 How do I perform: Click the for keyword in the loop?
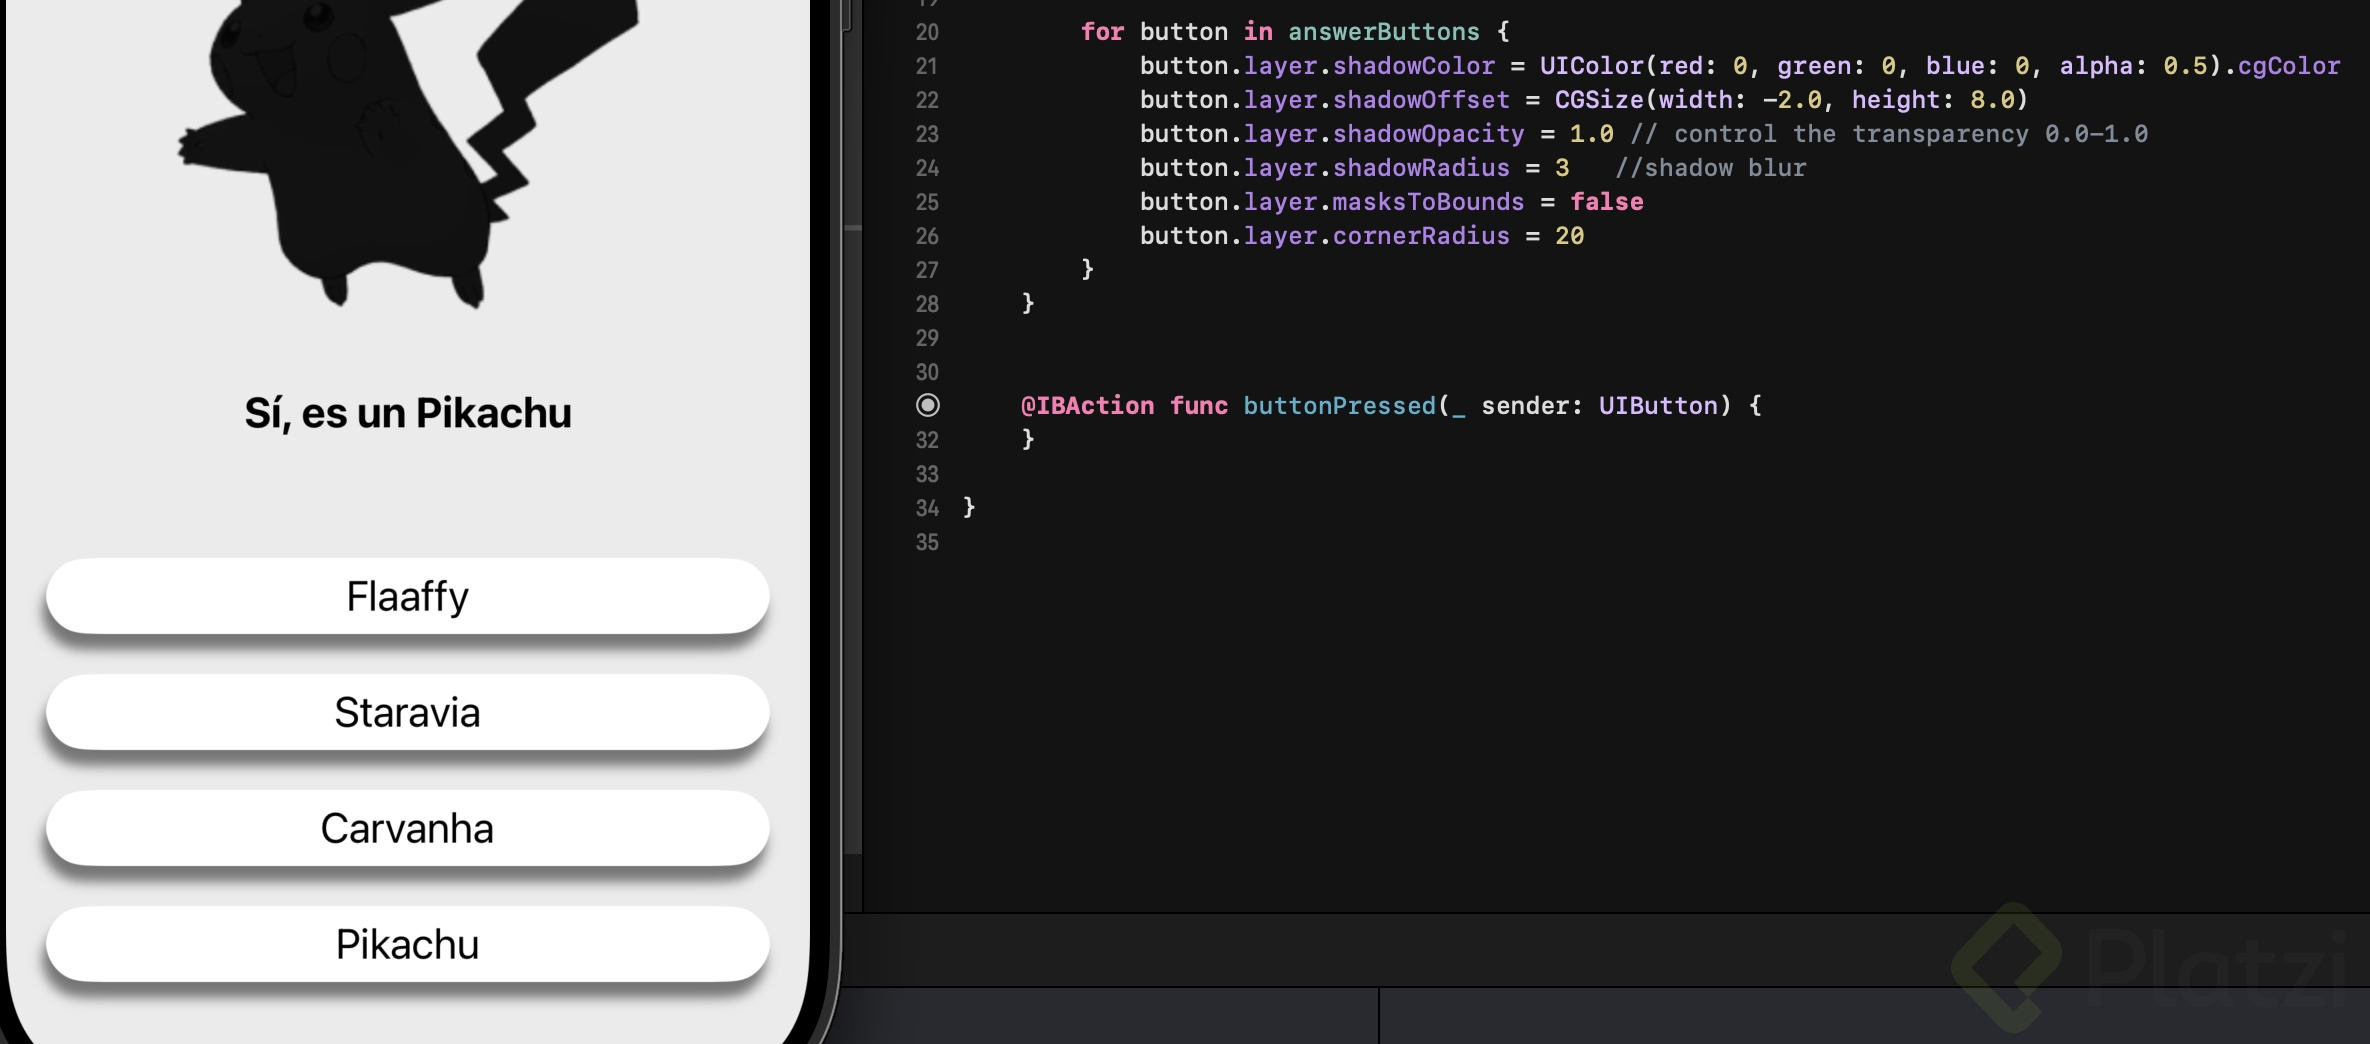click(1102, 32)
